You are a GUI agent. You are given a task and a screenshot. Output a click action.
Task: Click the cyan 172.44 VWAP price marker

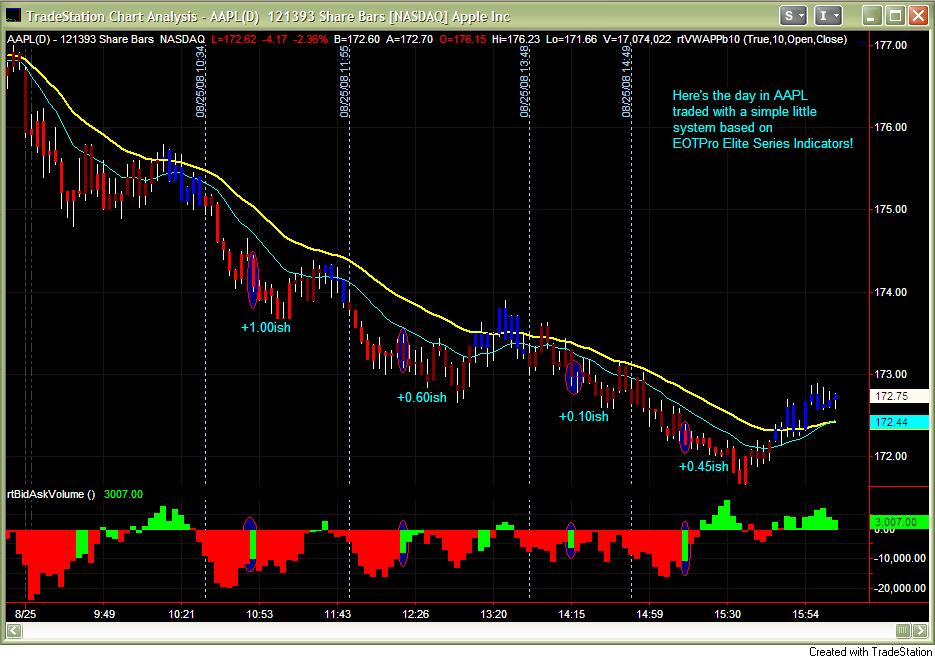click(899, 422)
